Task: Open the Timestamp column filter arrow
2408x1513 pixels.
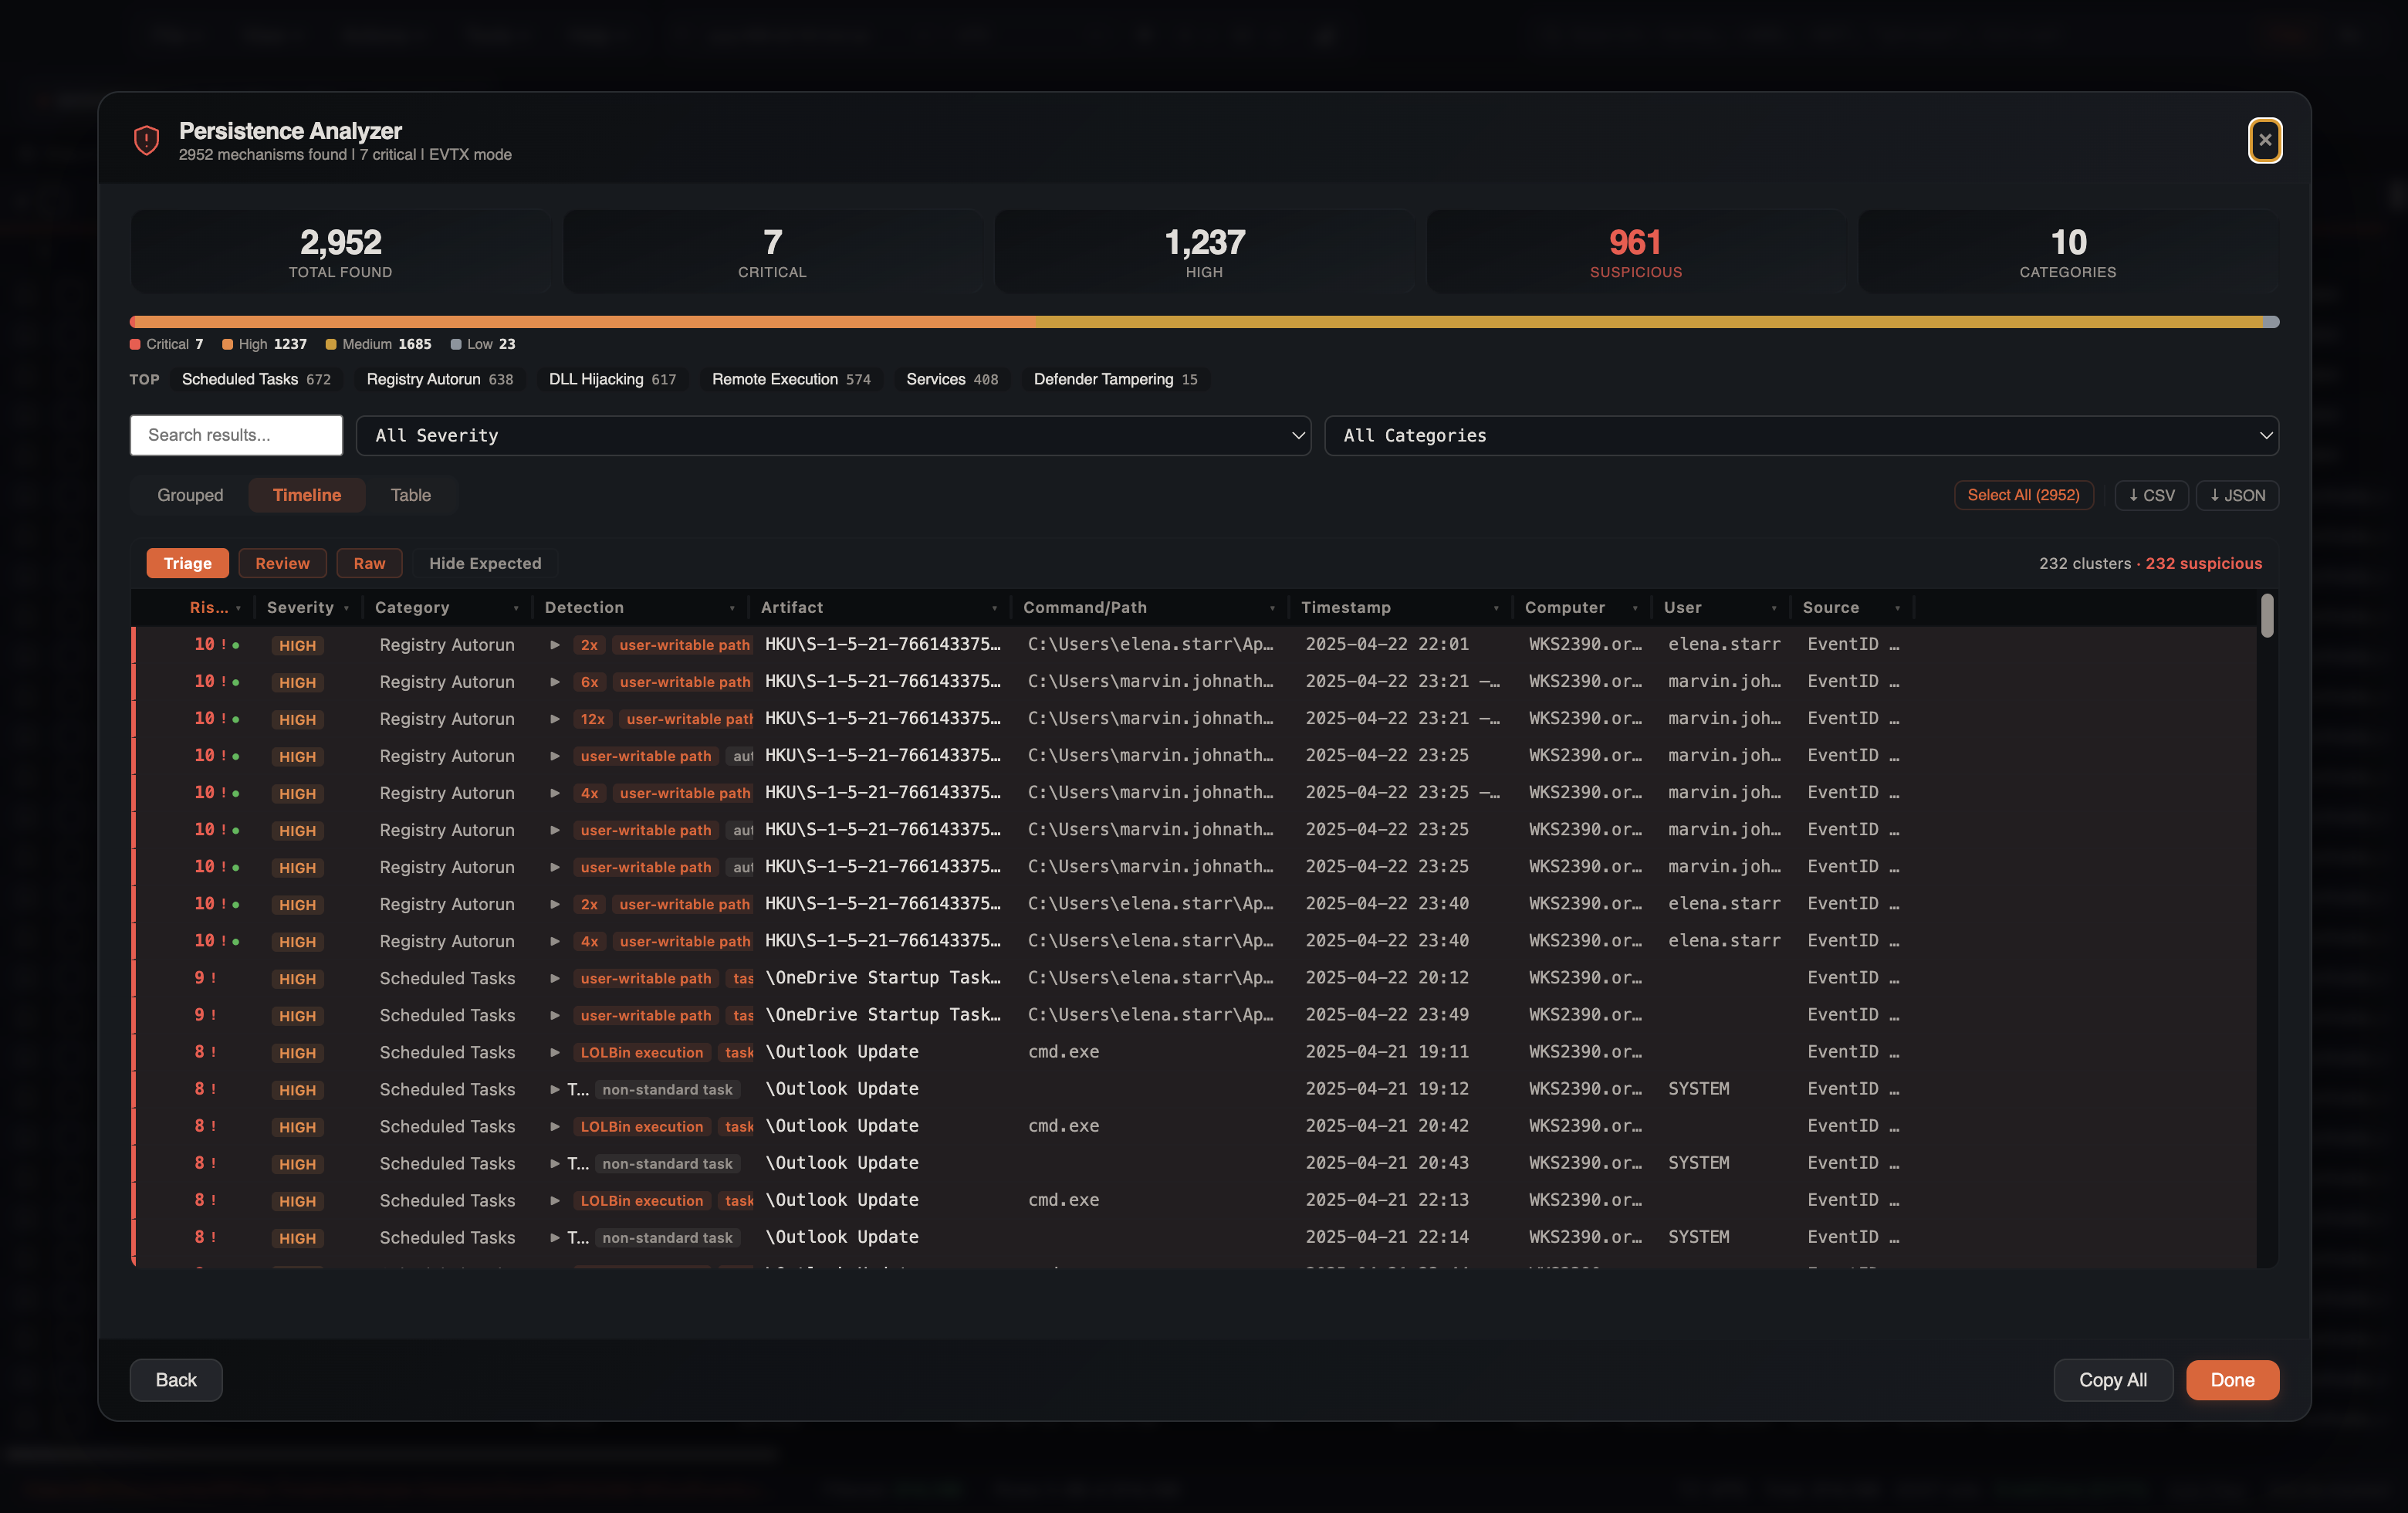Action: coord(1496,608)
